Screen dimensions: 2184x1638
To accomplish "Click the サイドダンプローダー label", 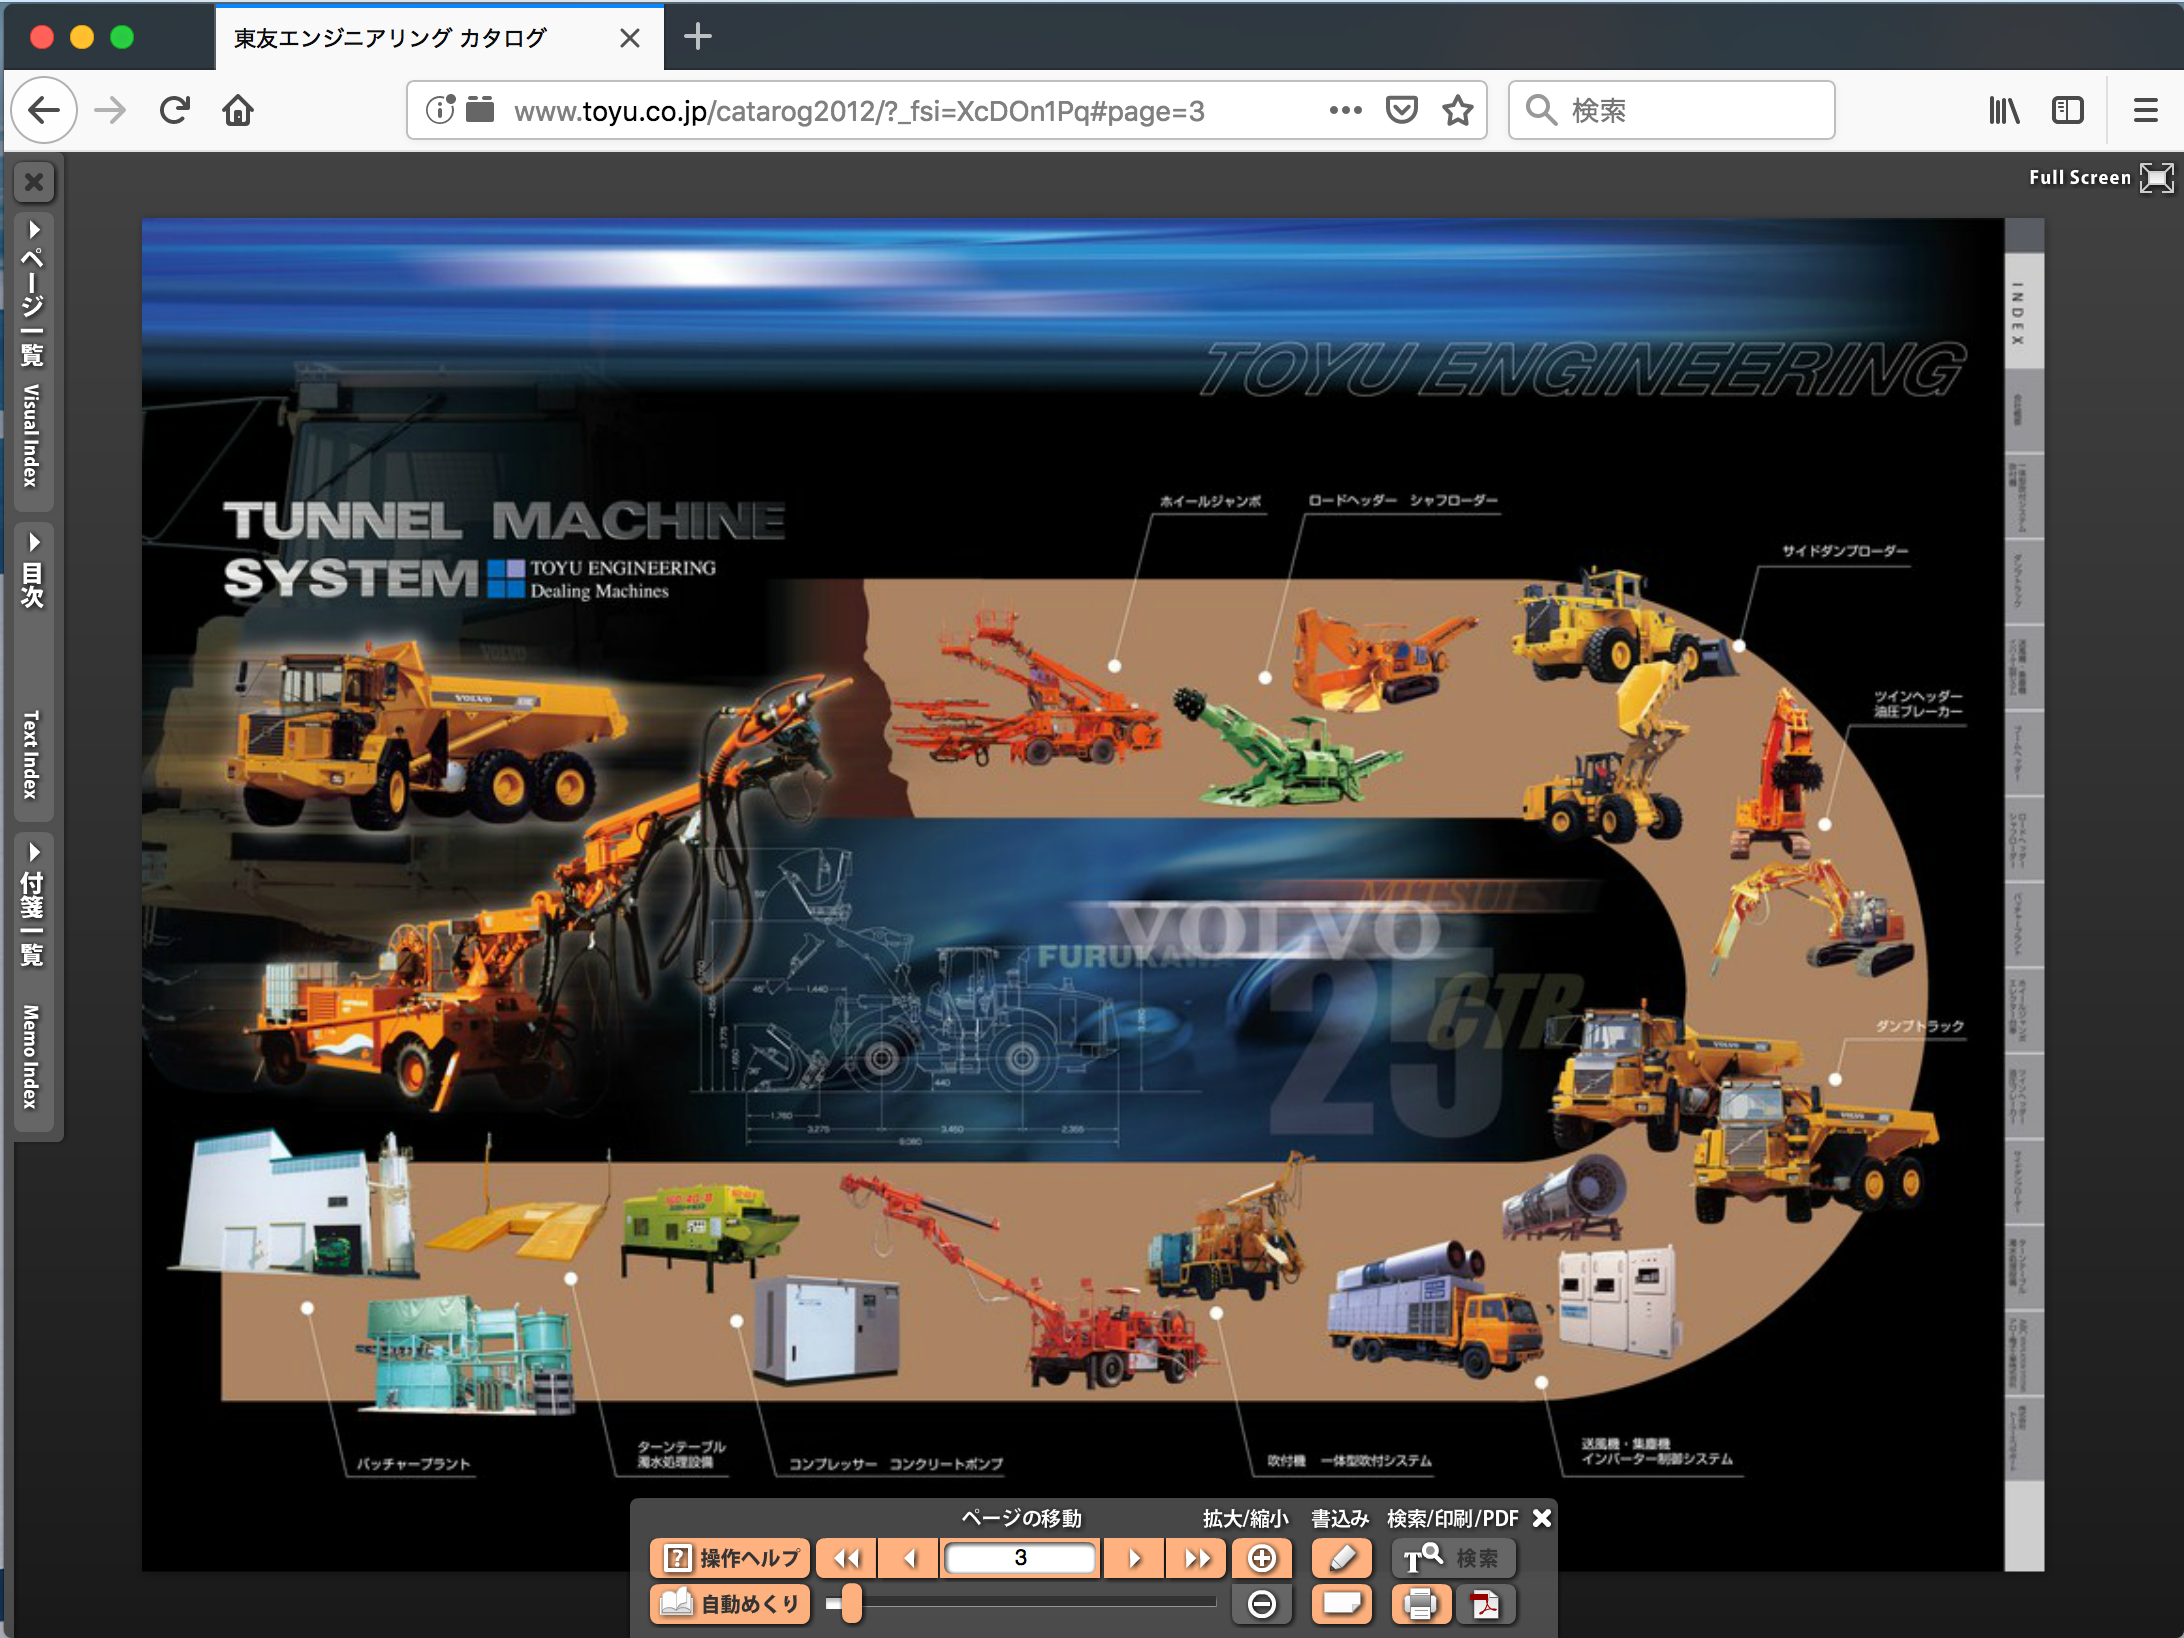I will click(1844, 551).
